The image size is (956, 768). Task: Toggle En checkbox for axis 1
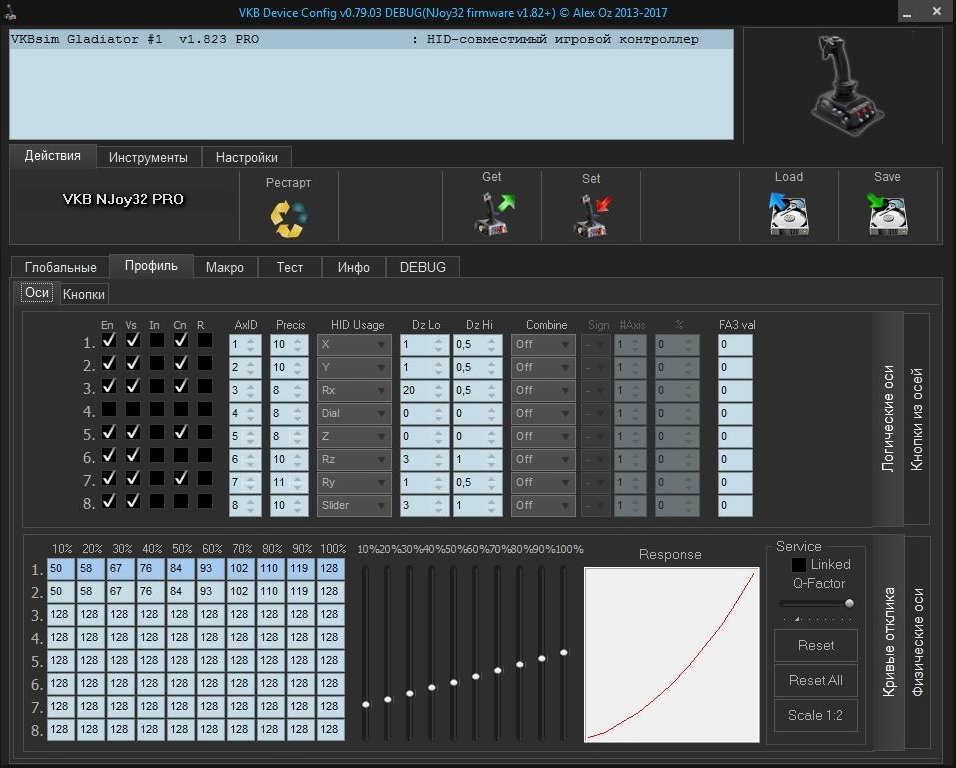pyautogui.click(x=109, y=340)
